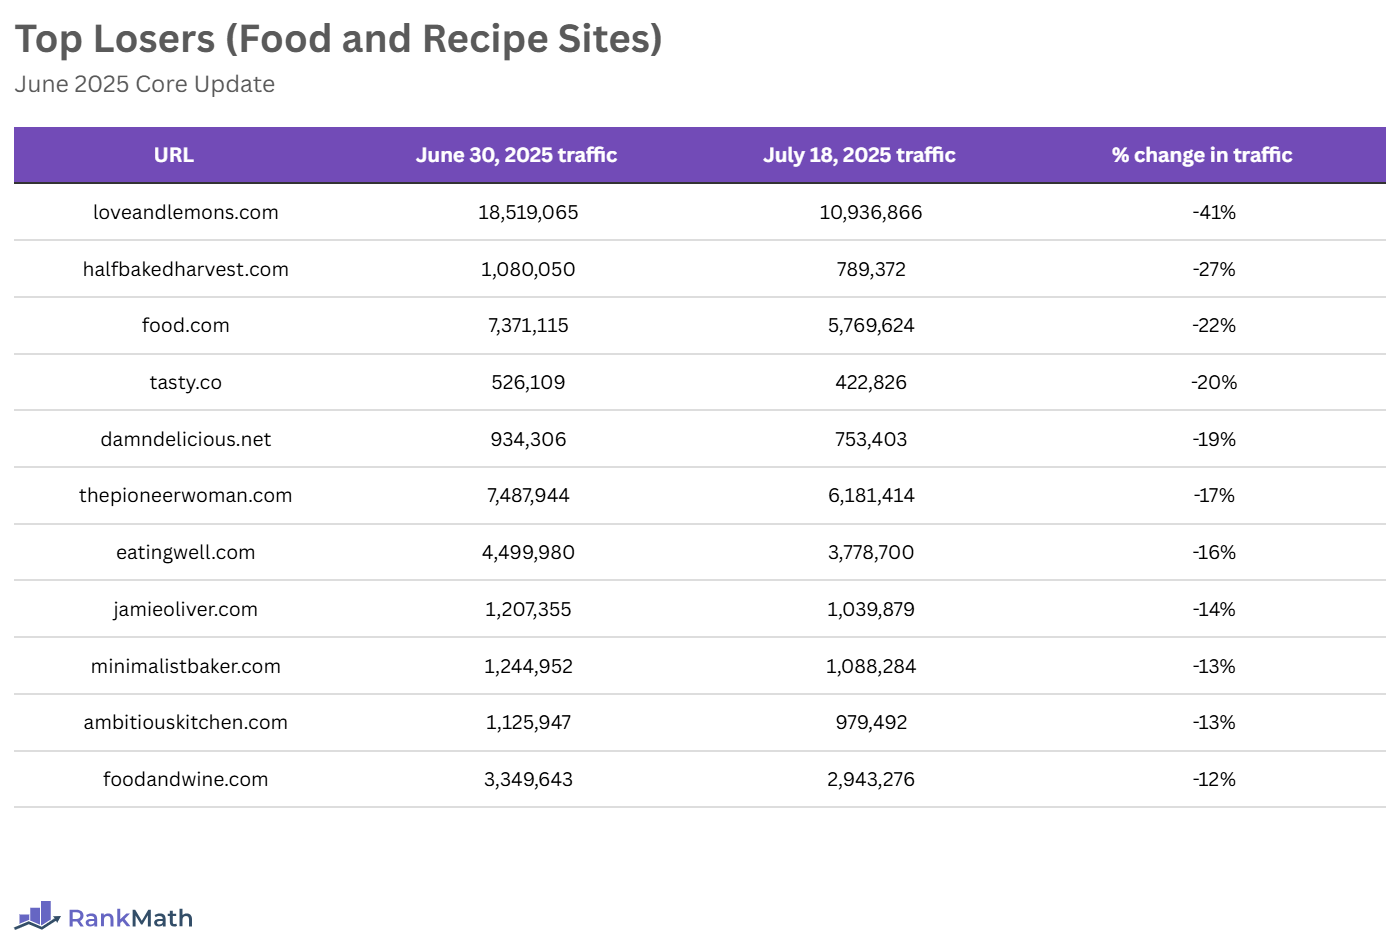The height and width of the screenshot is (950, 1400).
Task: Select the eatingwell.com cell
Action: (x=186, y=552)
